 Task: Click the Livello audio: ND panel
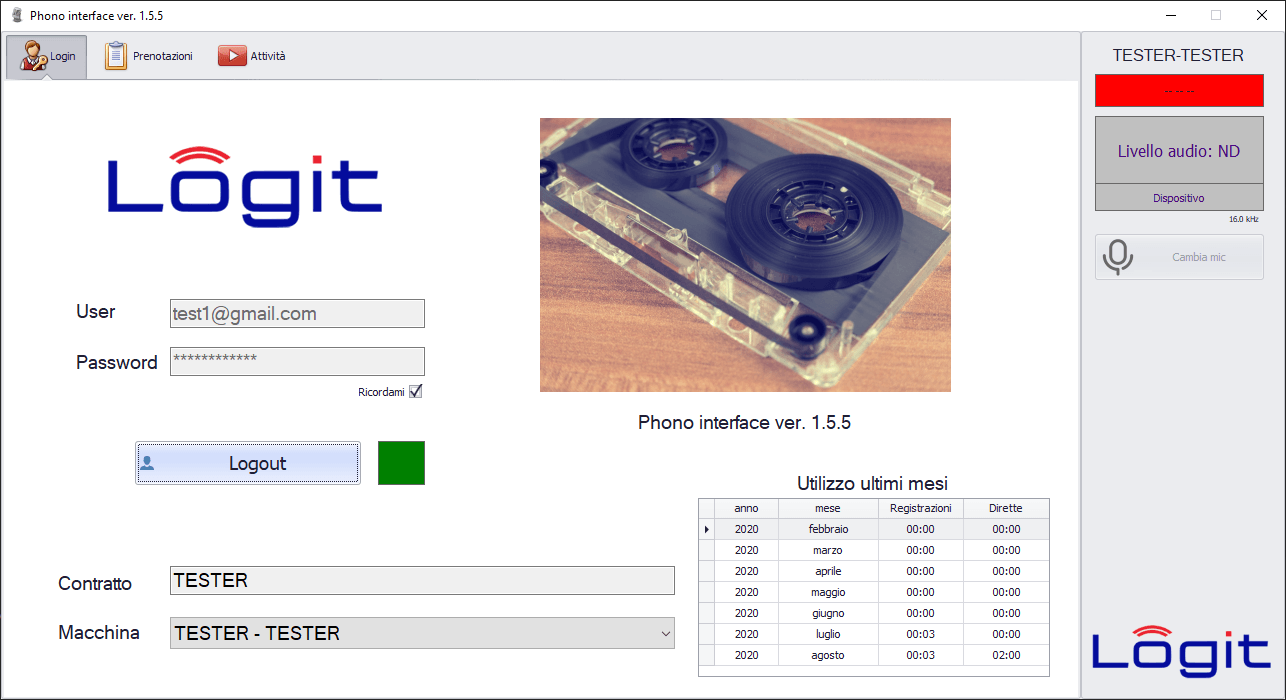point(1179,151)
